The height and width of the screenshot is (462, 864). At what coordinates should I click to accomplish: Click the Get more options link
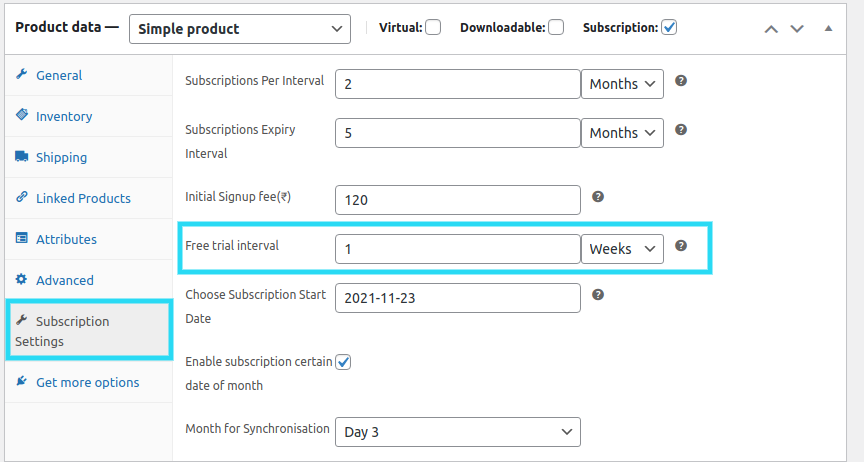(x=88, y=383)
